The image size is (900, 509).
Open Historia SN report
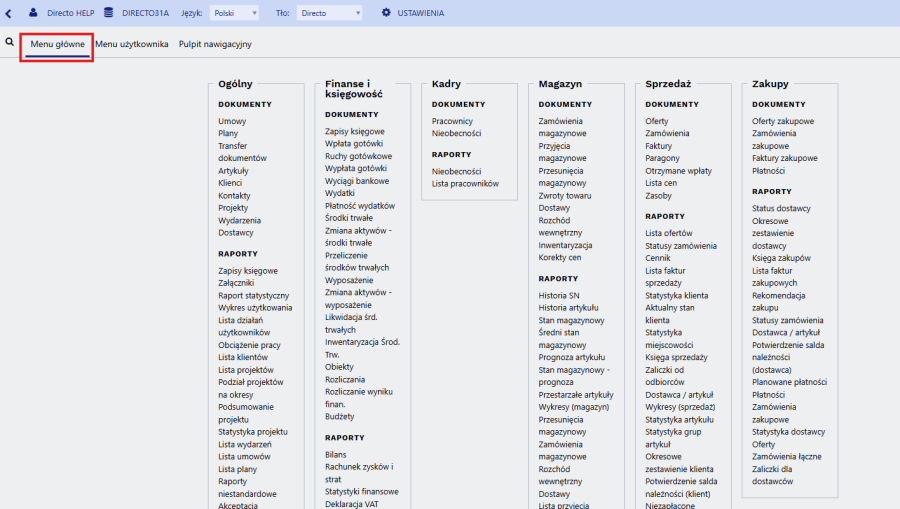(x=559, y=296)
